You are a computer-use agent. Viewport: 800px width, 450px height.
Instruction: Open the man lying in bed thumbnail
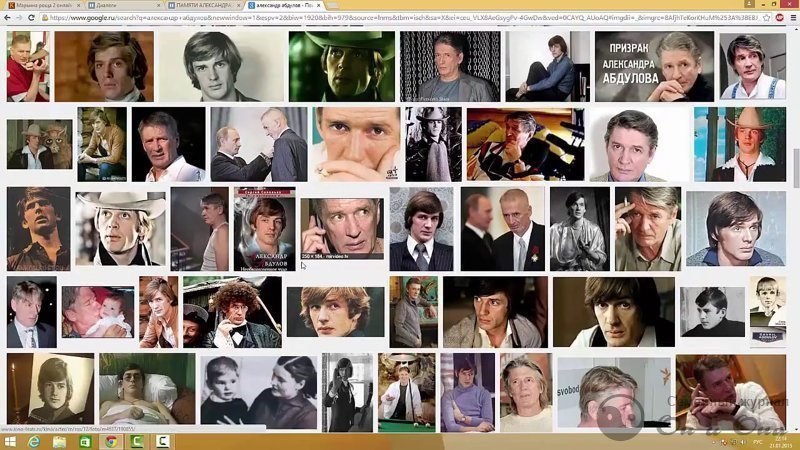pyautogui.click(x=147, y=389)
